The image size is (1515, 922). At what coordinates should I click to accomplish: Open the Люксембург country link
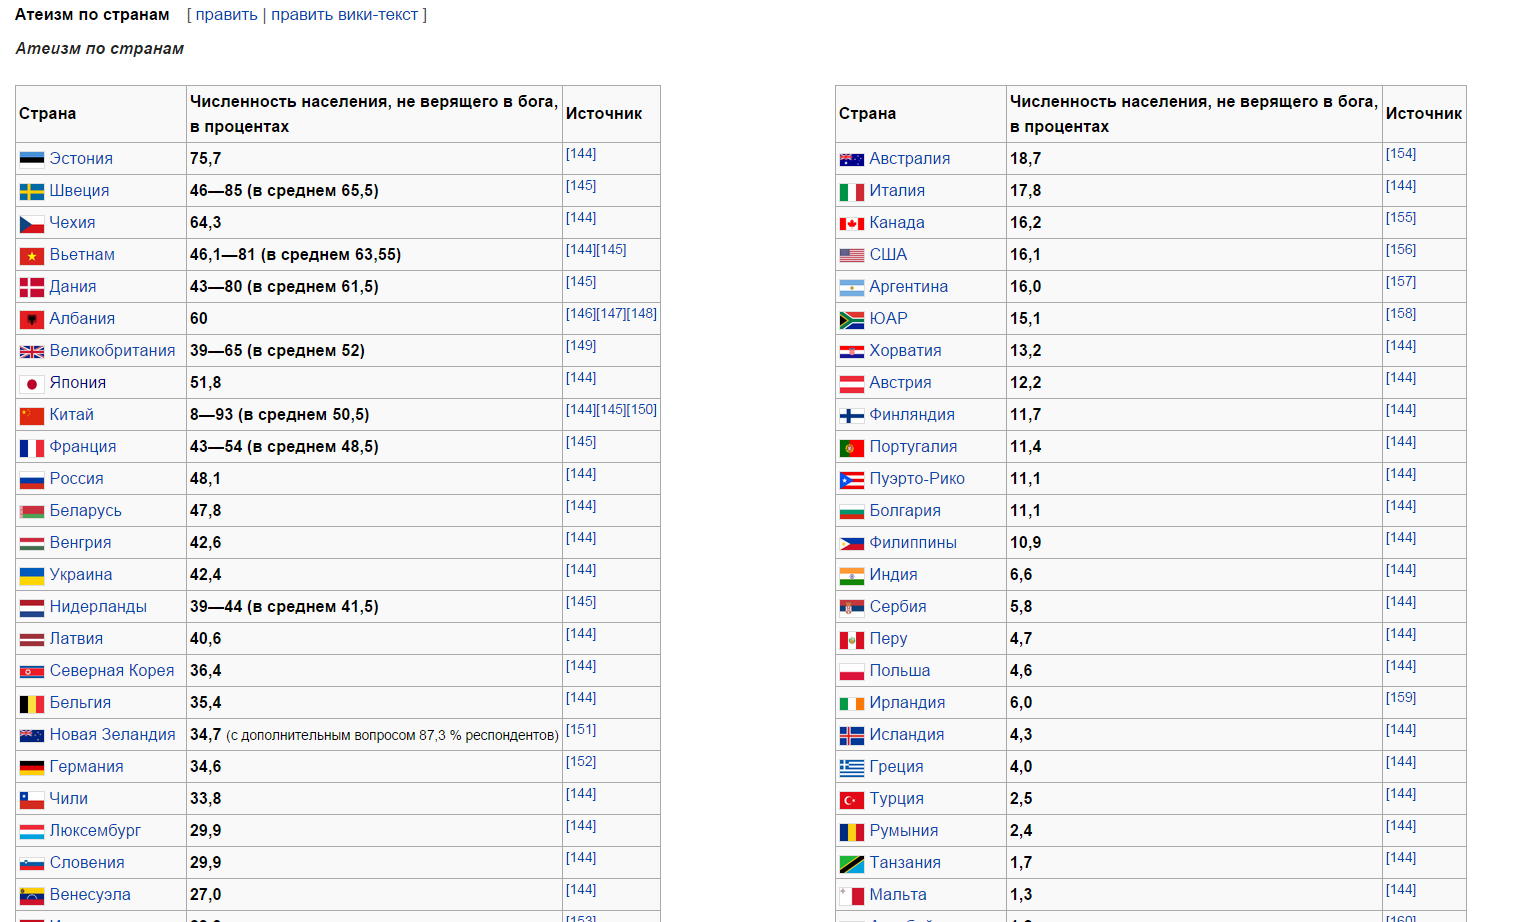pos(95,831)
